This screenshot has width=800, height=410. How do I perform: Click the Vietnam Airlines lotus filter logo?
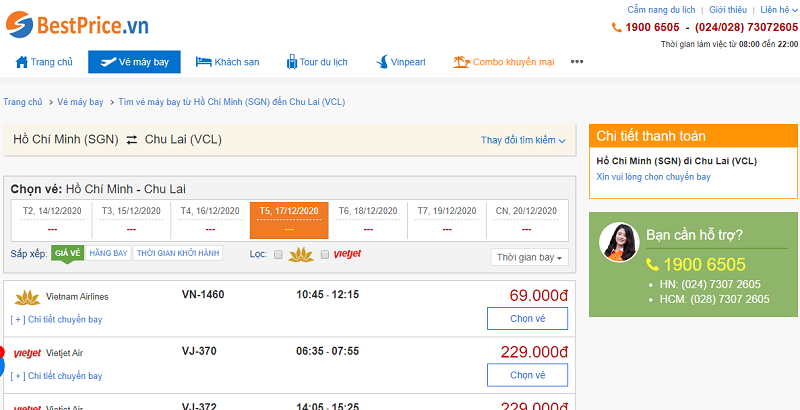click(301, 254)
